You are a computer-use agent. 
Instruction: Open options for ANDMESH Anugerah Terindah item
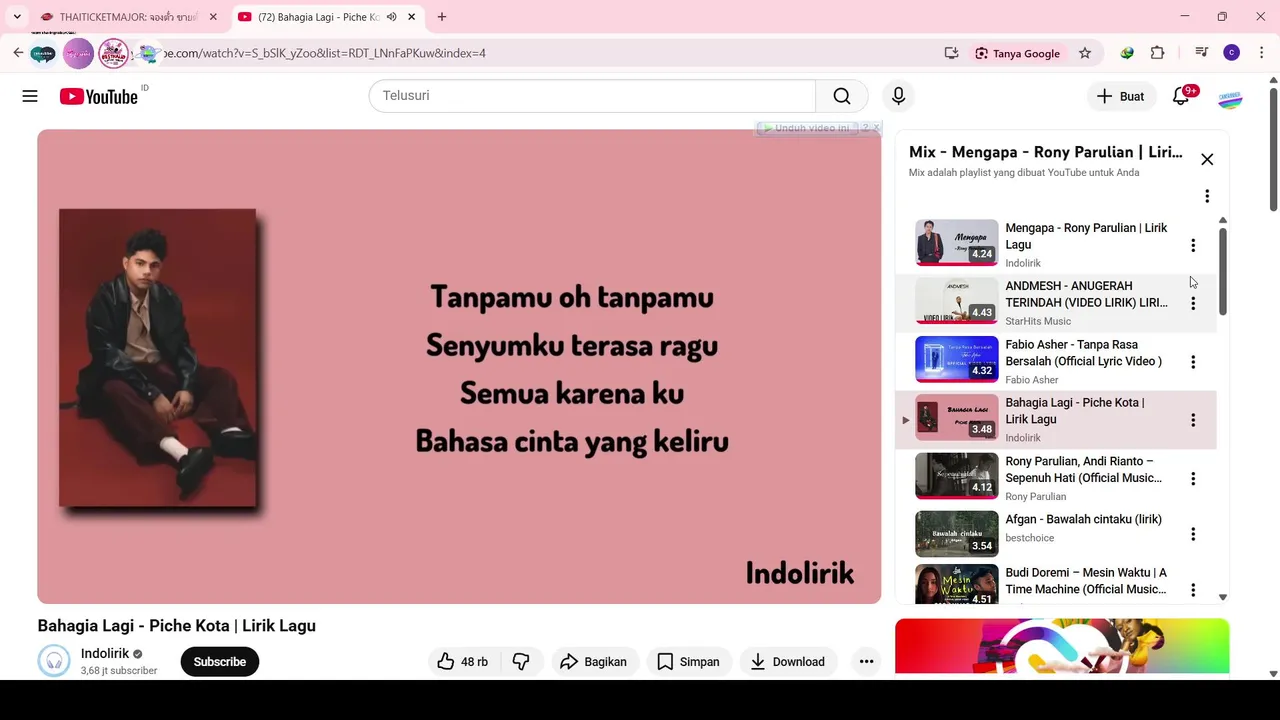click(1193, 303)
